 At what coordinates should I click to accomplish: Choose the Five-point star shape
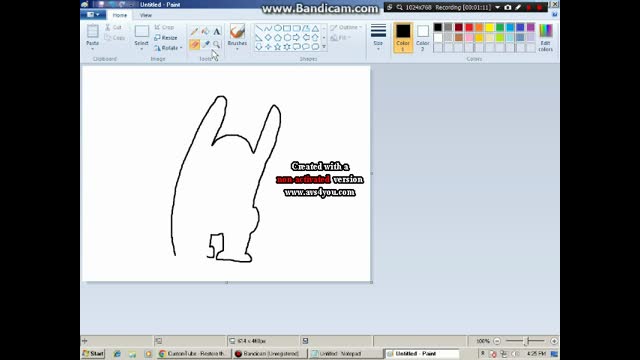pyautogui.click(x=278, y=47)
